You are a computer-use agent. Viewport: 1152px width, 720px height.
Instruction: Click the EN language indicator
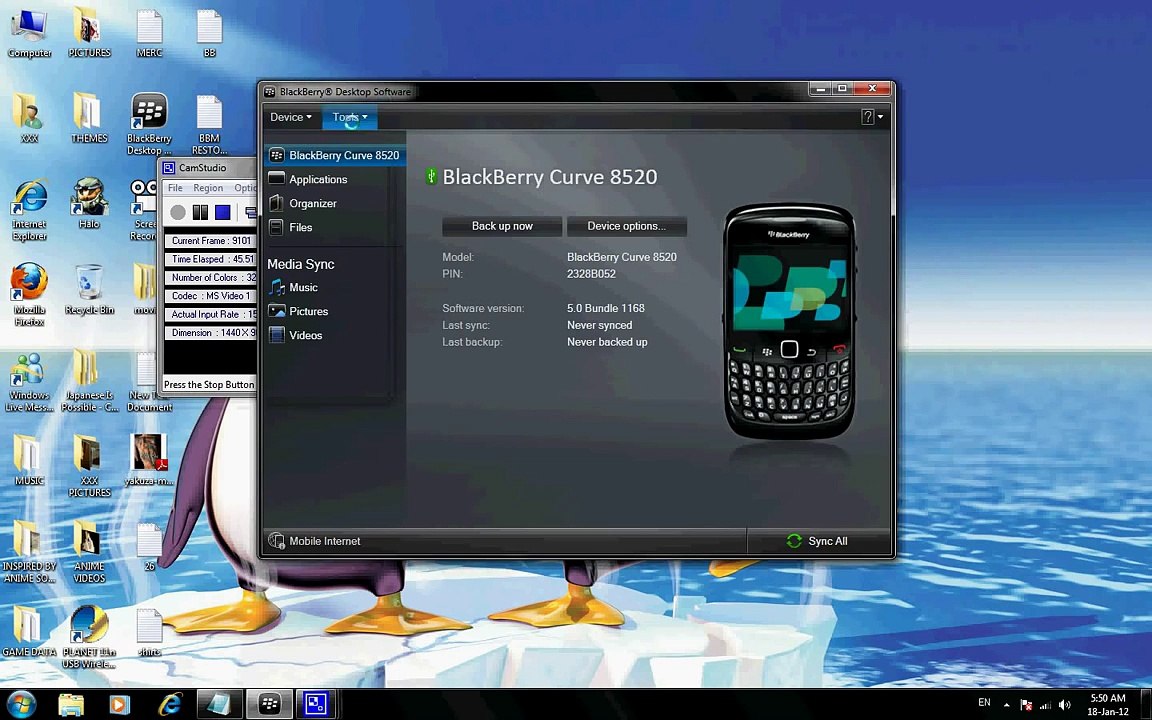[984, 703]
